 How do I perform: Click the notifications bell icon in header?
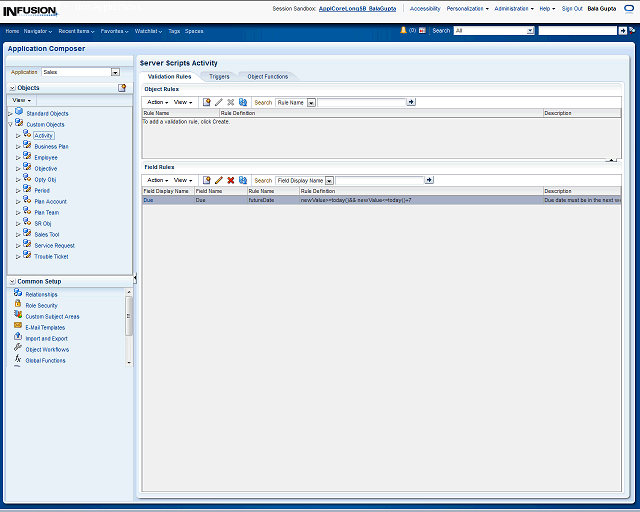pyautogui.click(x=403, y=31)
